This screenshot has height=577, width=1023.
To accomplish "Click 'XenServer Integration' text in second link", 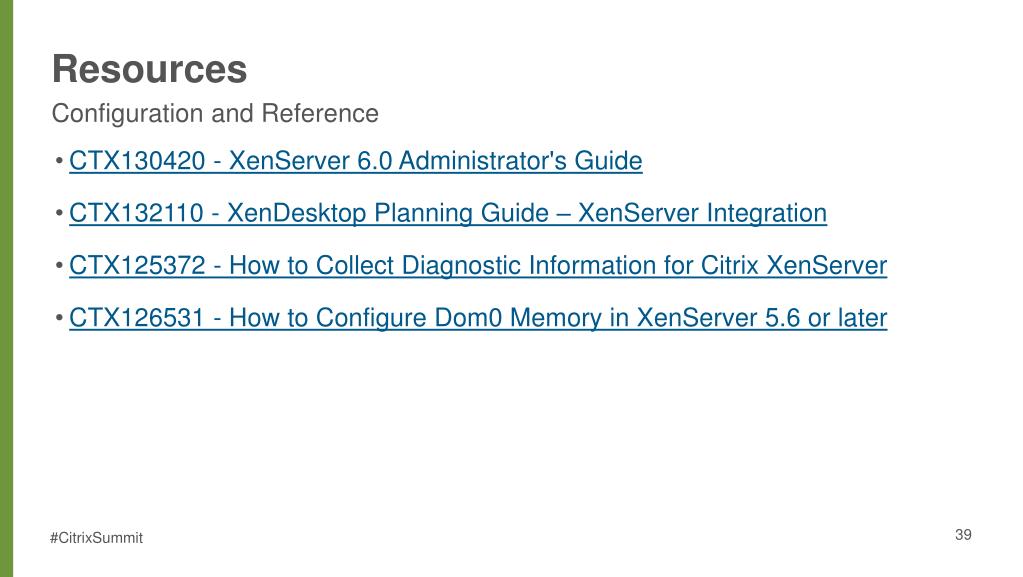I will click(x=702, y=213).
